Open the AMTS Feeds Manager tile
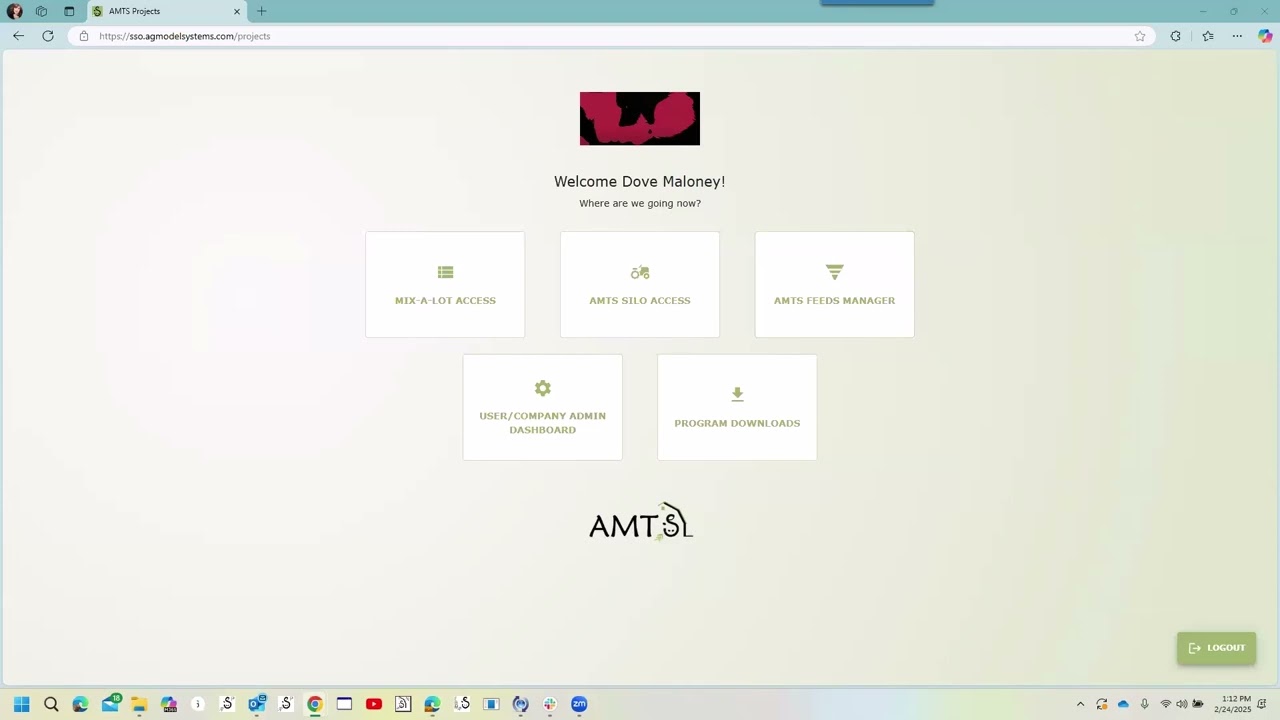The width and height of the screenshot is (1280, 720). click(834, 285)
